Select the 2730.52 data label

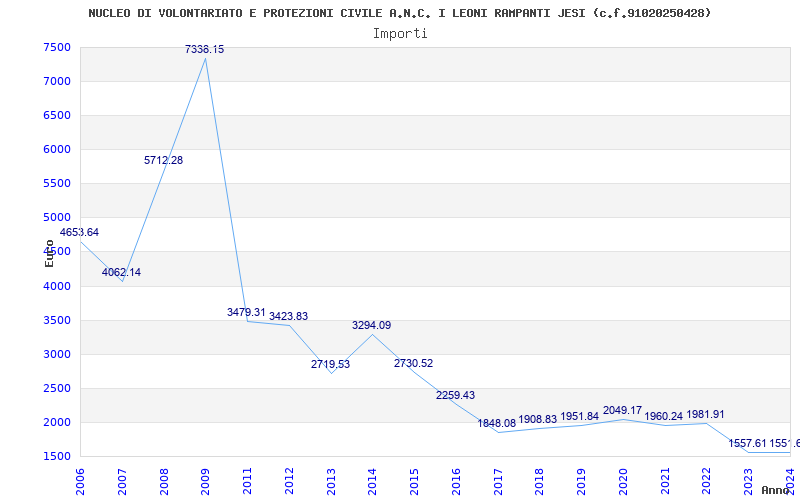[413, 363]
